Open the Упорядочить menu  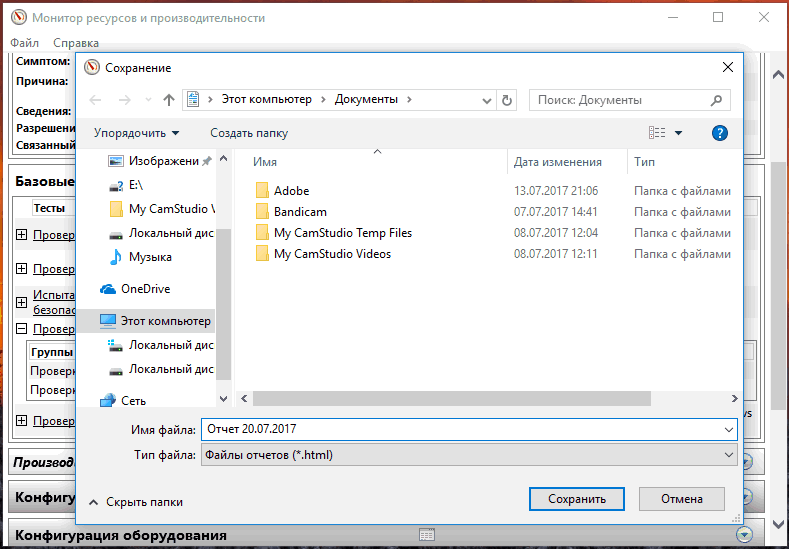click(x=136, y=133)
